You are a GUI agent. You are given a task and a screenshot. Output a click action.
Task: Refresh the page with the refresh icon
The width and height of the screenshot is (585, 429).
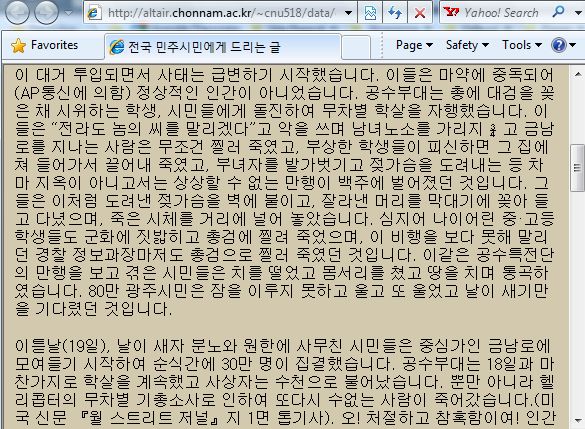[x=395, y=13]
